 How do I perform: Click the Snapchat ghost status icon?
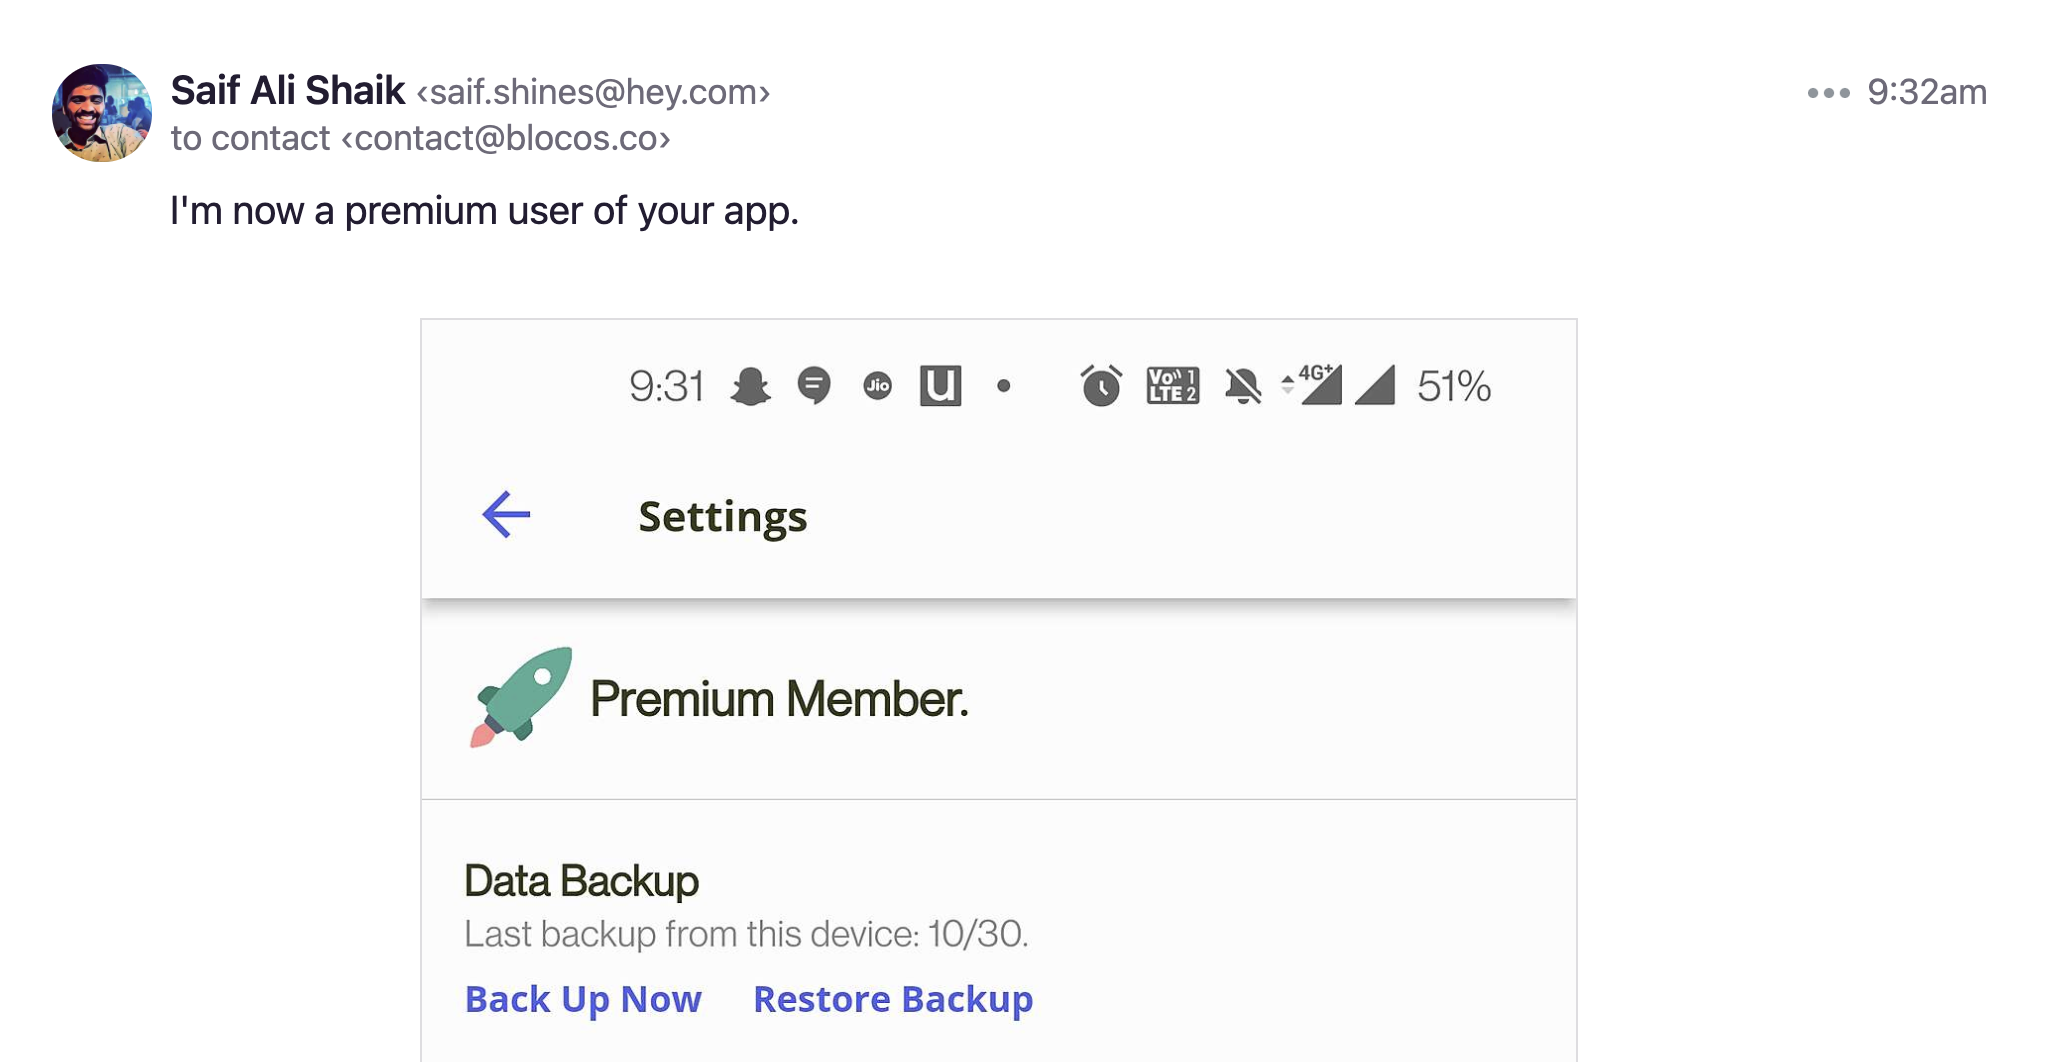pyautogui.click(x=750, y=386)
